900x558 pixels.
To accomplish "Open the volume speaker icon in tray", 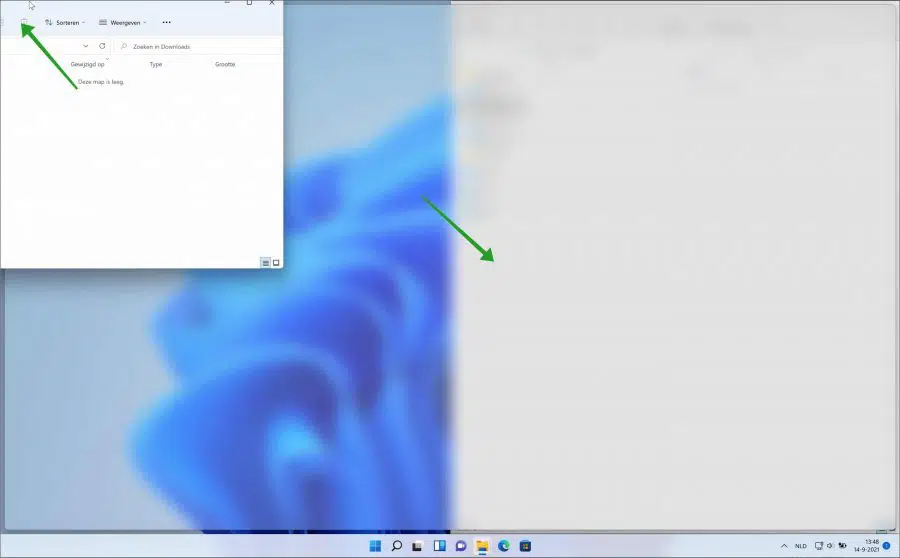I will click(830, 546).
